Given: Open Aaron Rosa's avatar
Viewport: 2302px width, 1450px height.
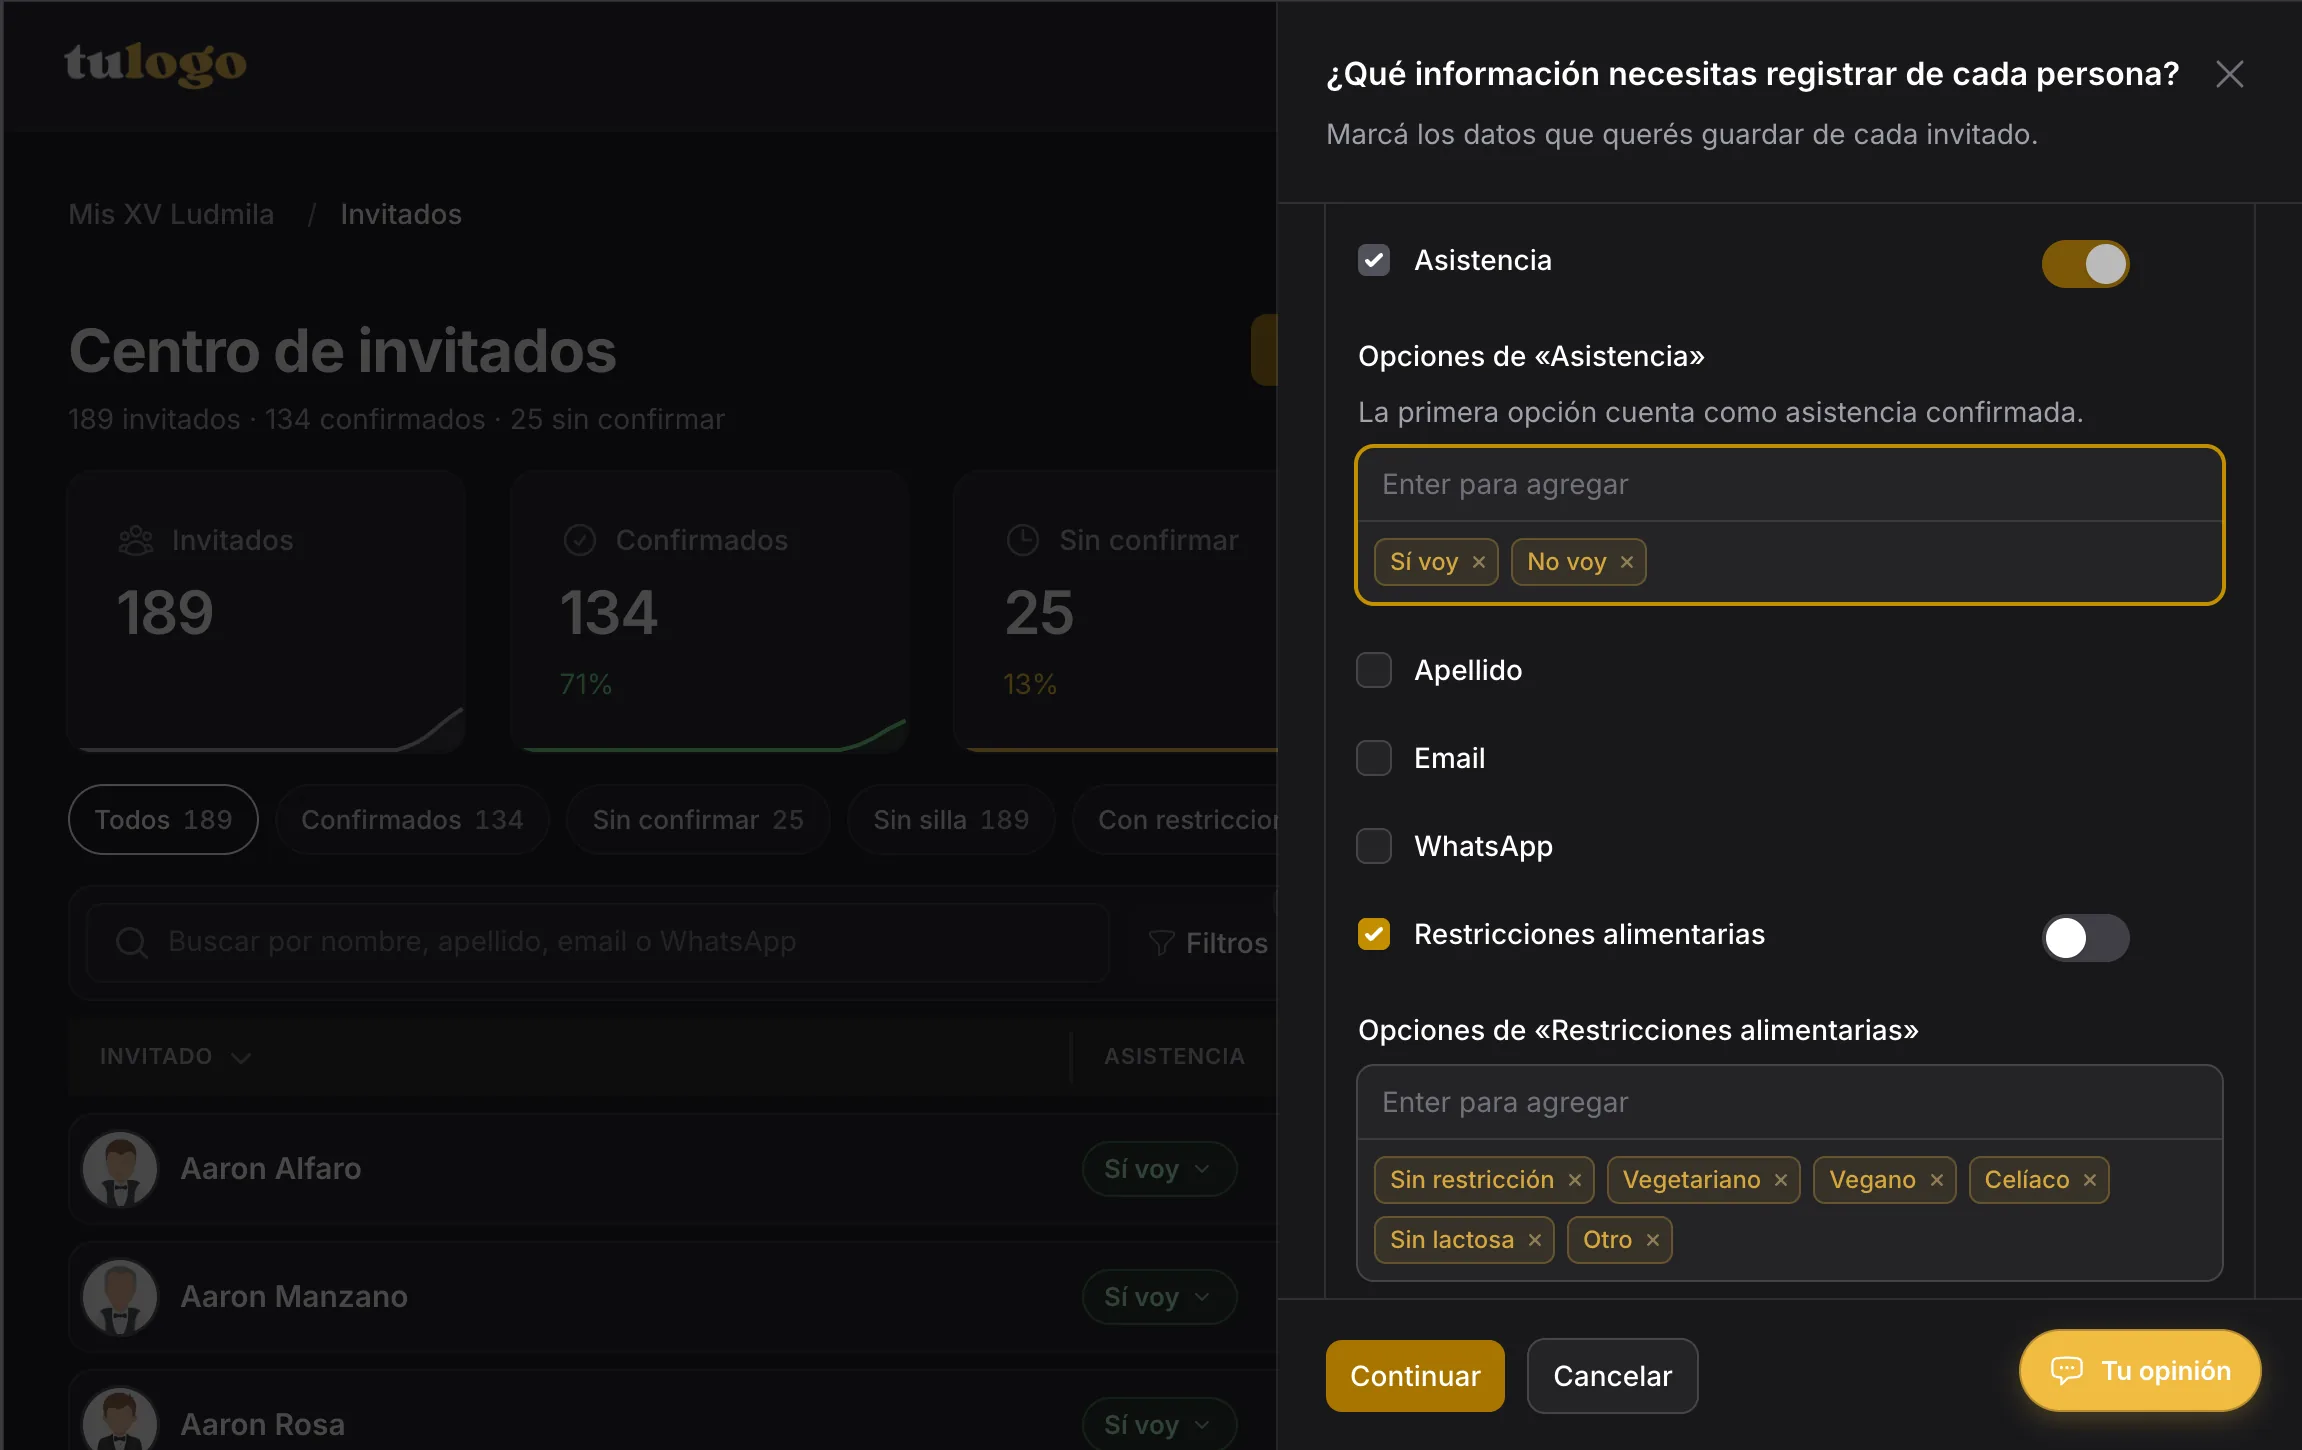Looking at the screenshot, I should (120, 1420).
